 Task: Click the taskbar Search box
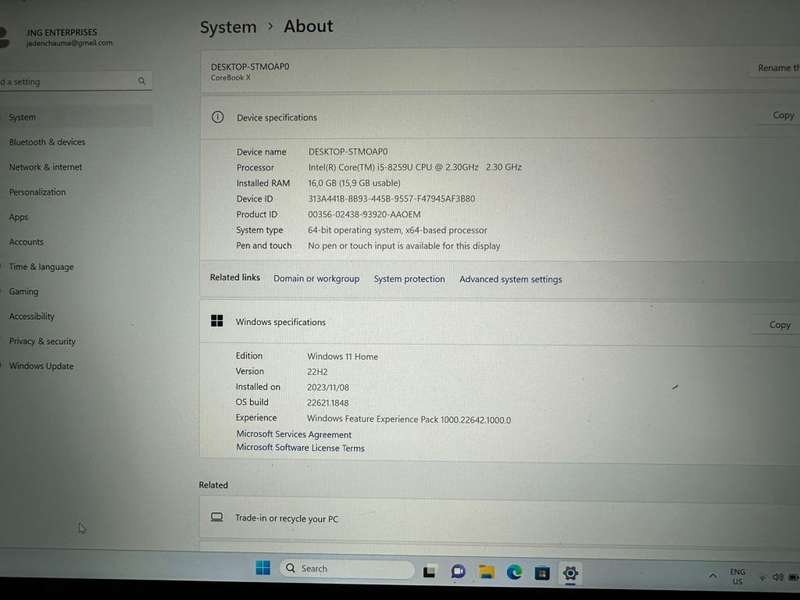click(x=347, y=568)
